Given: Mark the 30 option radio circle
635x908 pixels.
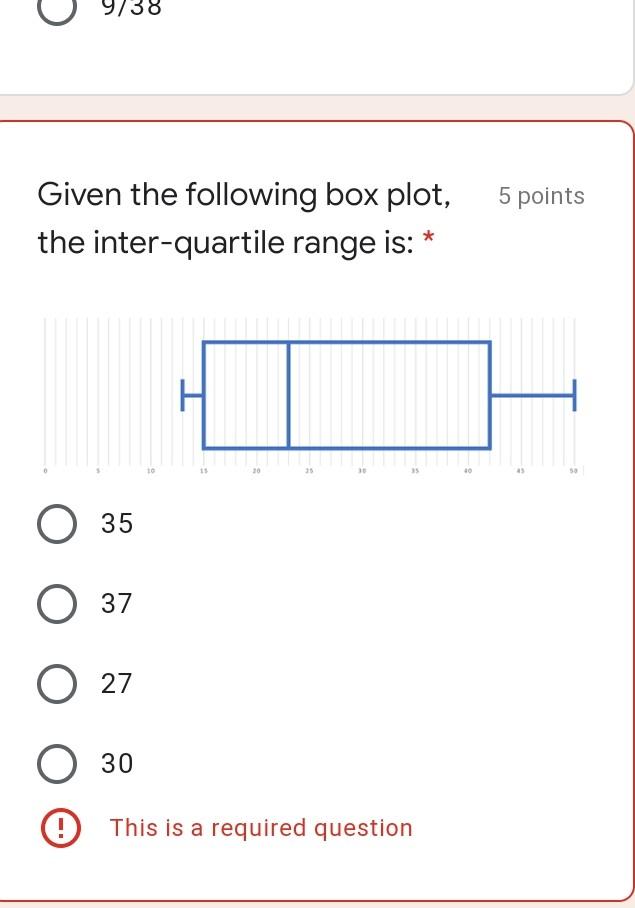Looking at the screenshot, I should [57, 764].
